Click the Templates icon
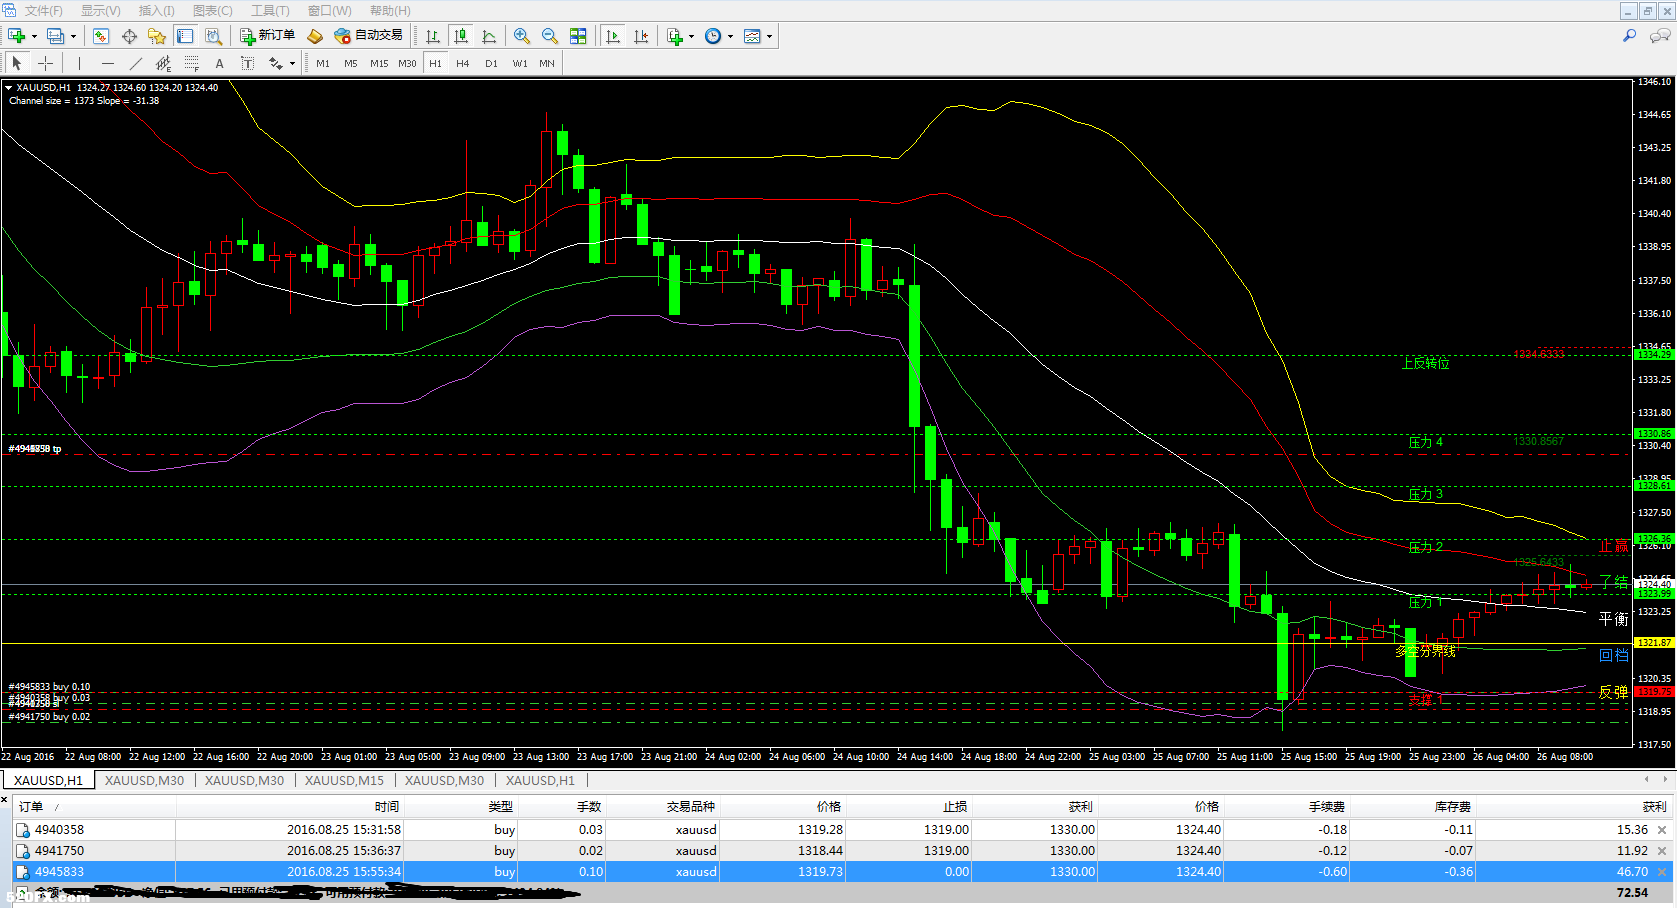Viewport: 1677px width, 908px height. pos(752,36)
